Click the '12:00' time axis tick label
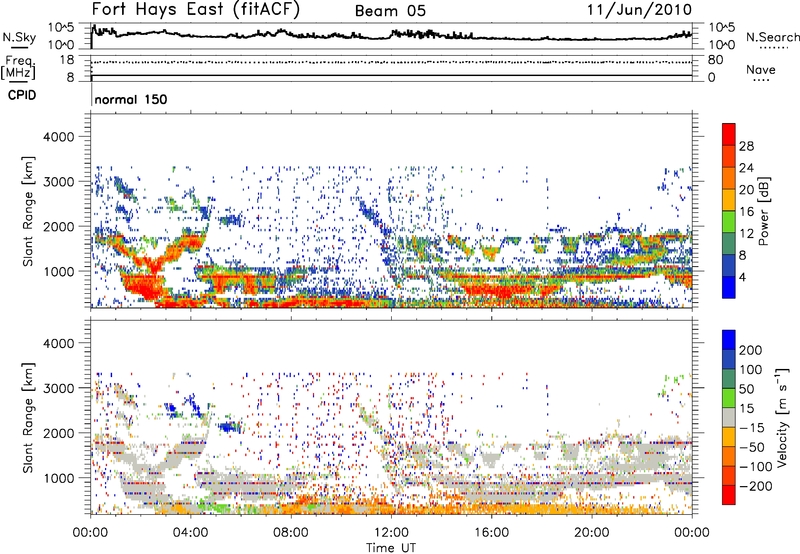 pos(391,533)
